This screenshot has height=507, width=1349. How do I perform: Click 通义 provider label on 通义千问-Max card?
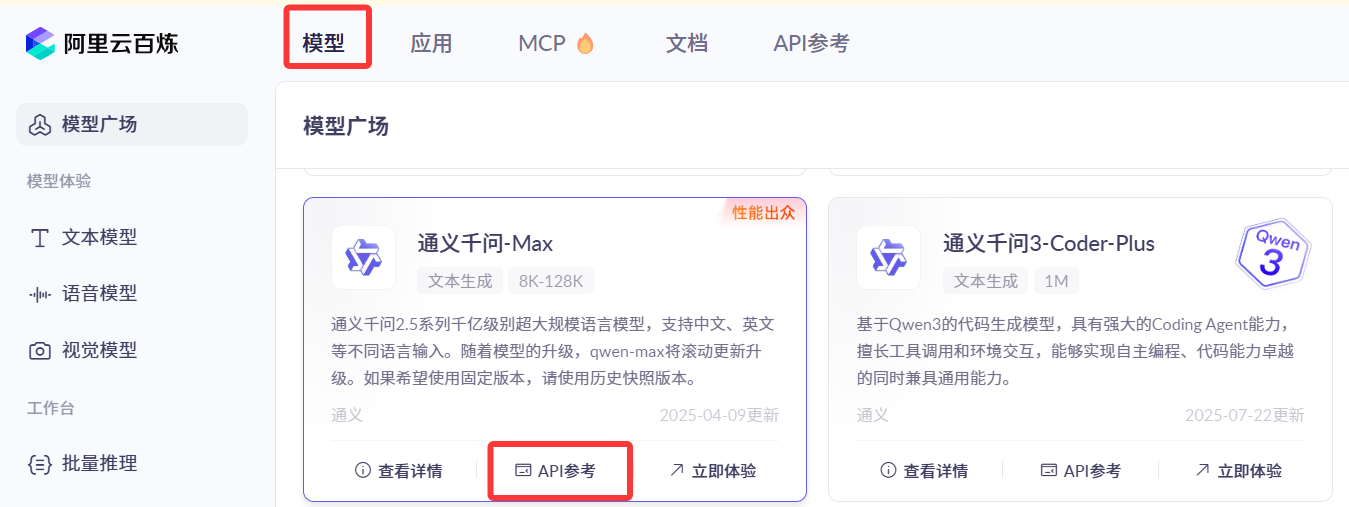click(x=347, y=415)
